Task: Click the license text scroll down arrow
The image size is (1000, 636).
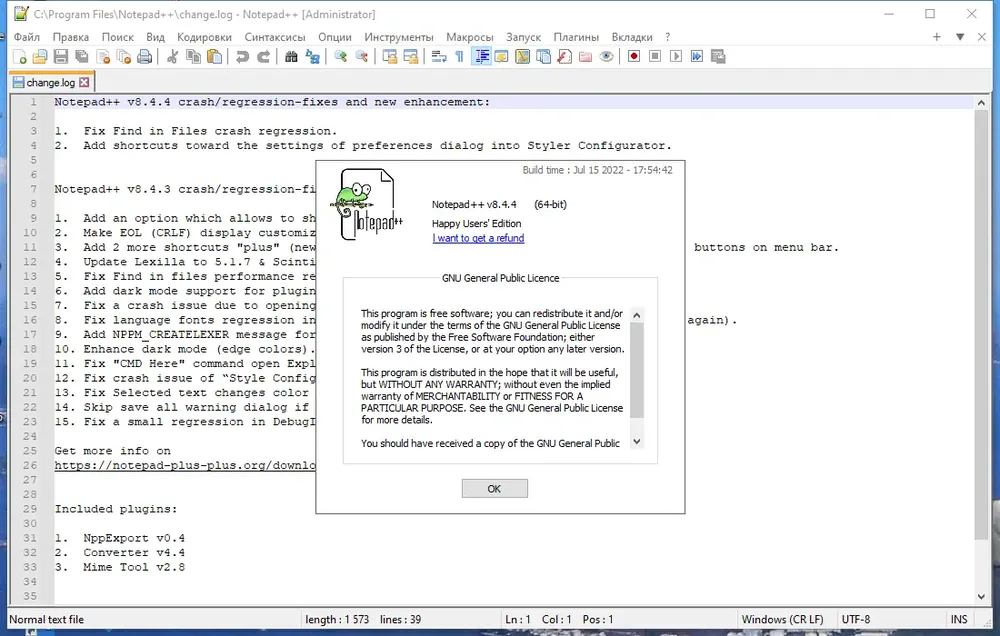Action: (x=636, y=441)
